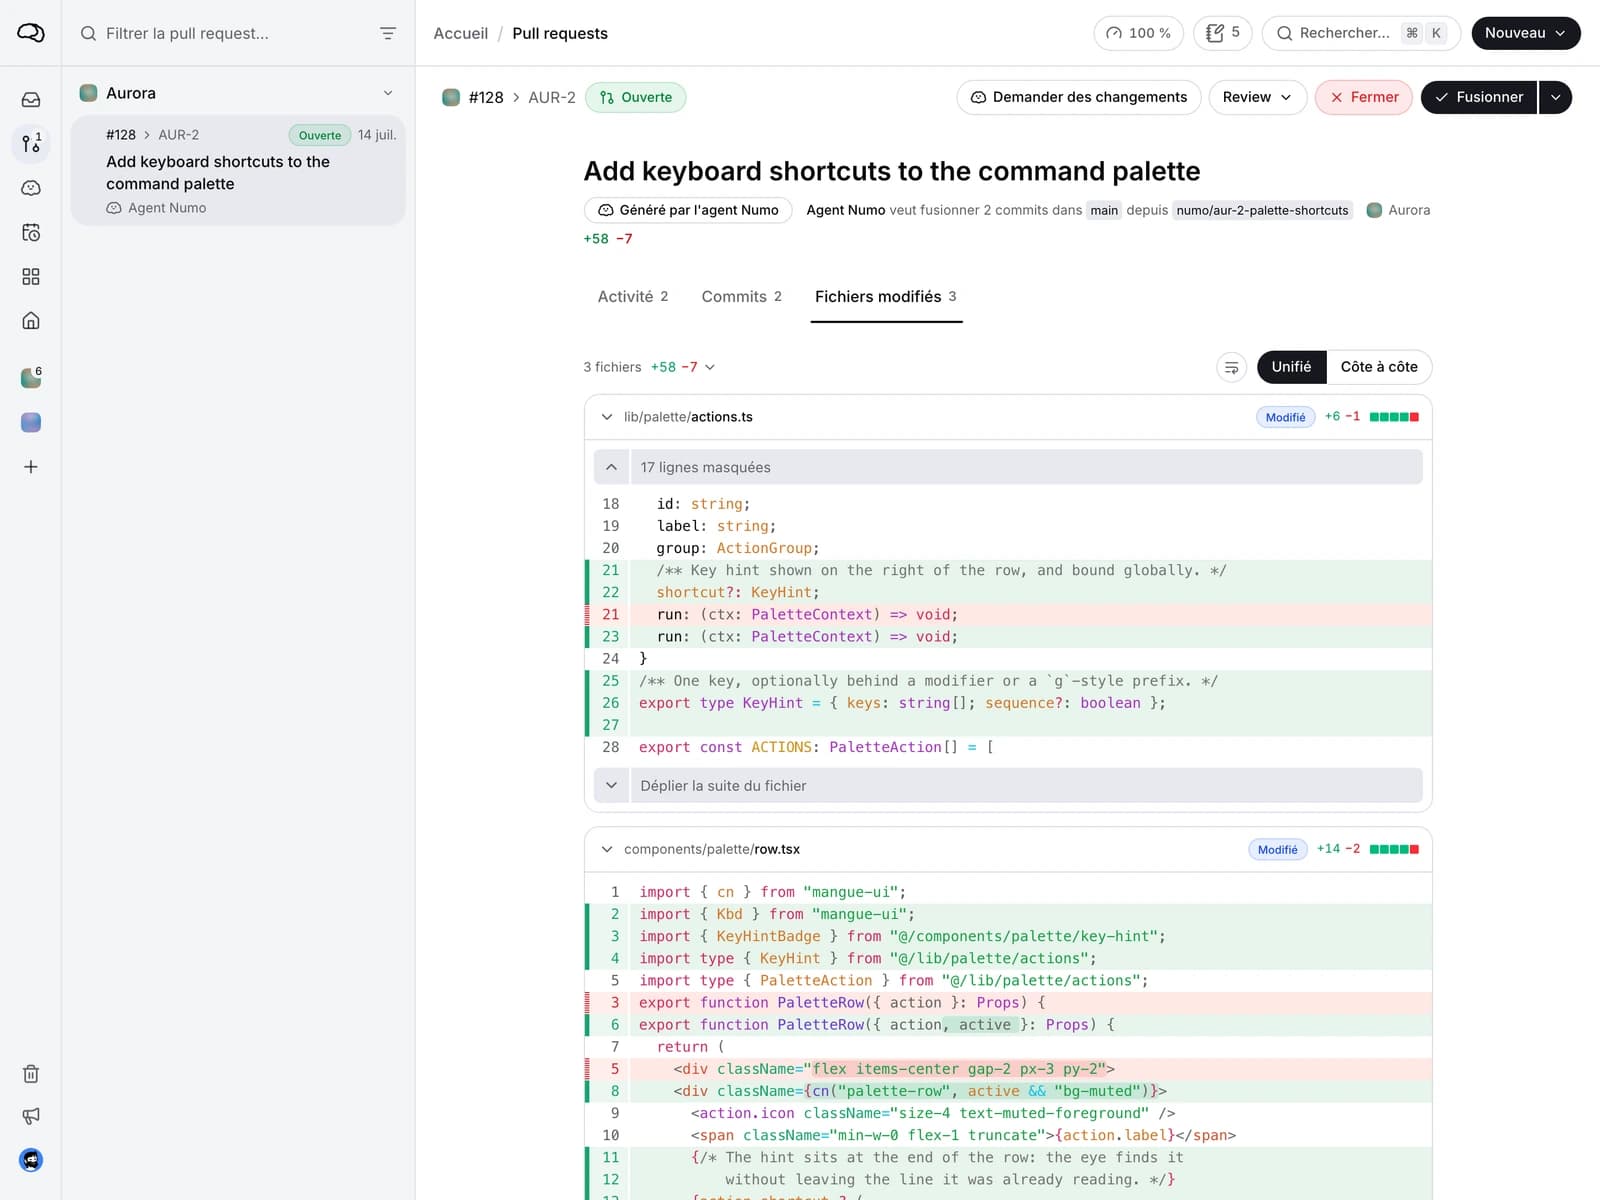
Task: Click the numo/aur-2-palette-shortcuts branch label
Action: click(1262, 210)
